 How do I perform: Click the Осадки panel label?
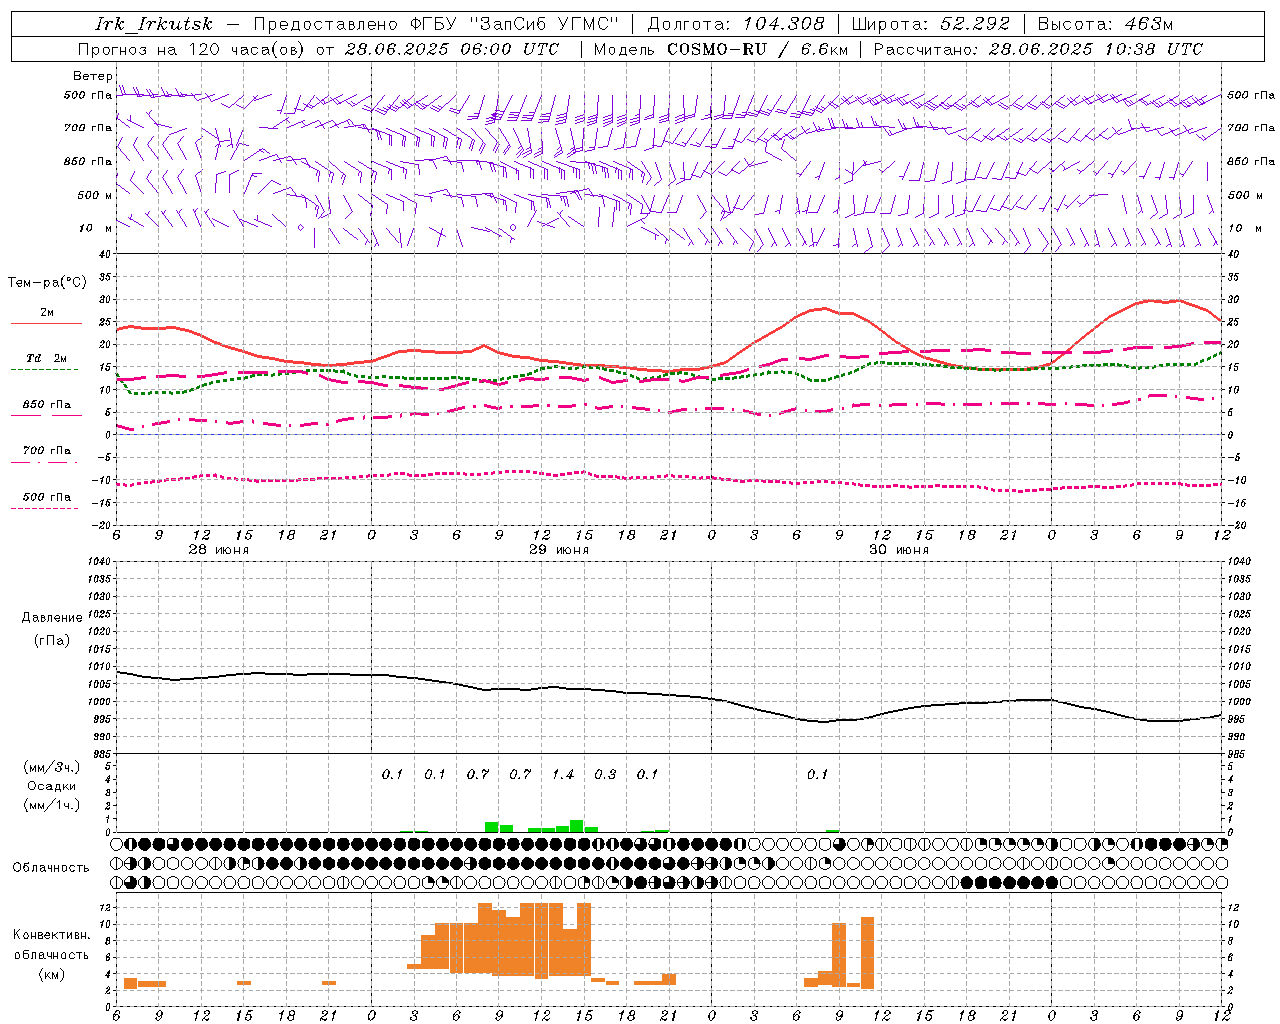[51, 786]
